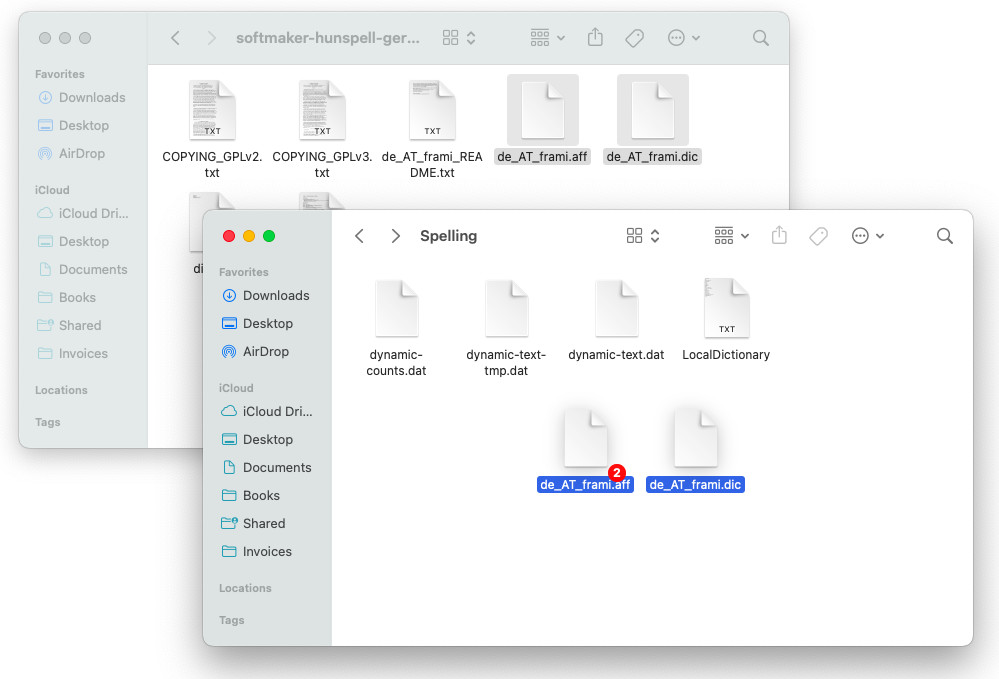Viewport: 999px width, 679px height.
Task: Minimize the Spelling window with yellow button
Action: 249,236
